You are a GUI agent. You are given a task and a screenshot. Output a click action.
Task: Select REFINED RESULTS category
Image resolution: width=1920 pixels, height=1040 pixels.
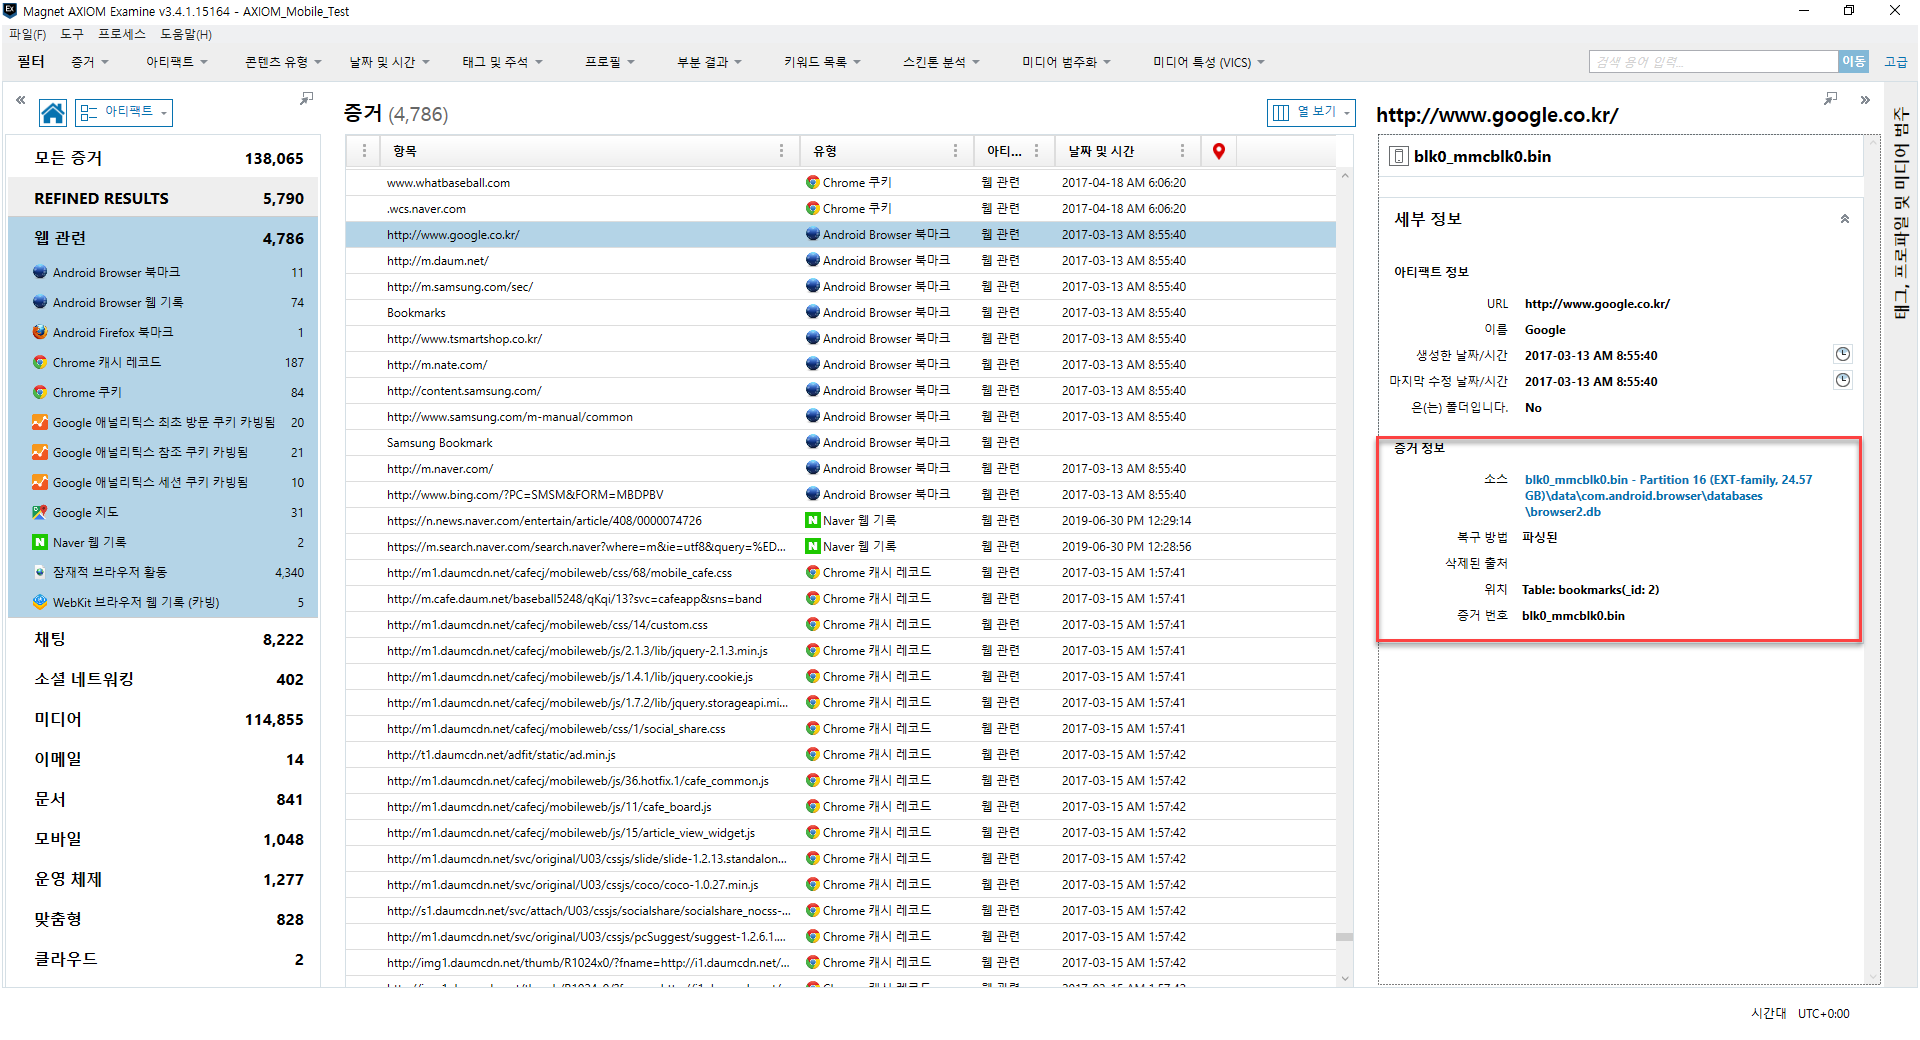163,198
